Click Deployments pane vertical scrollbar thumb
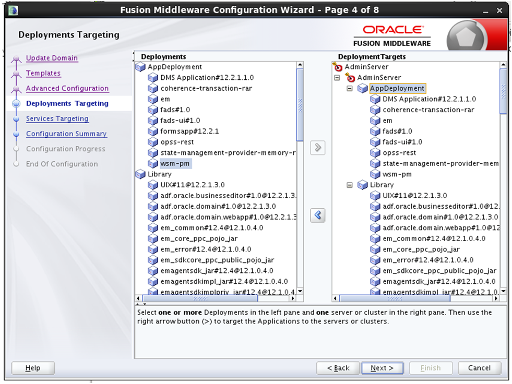512x384 pixels. [300, 105]
